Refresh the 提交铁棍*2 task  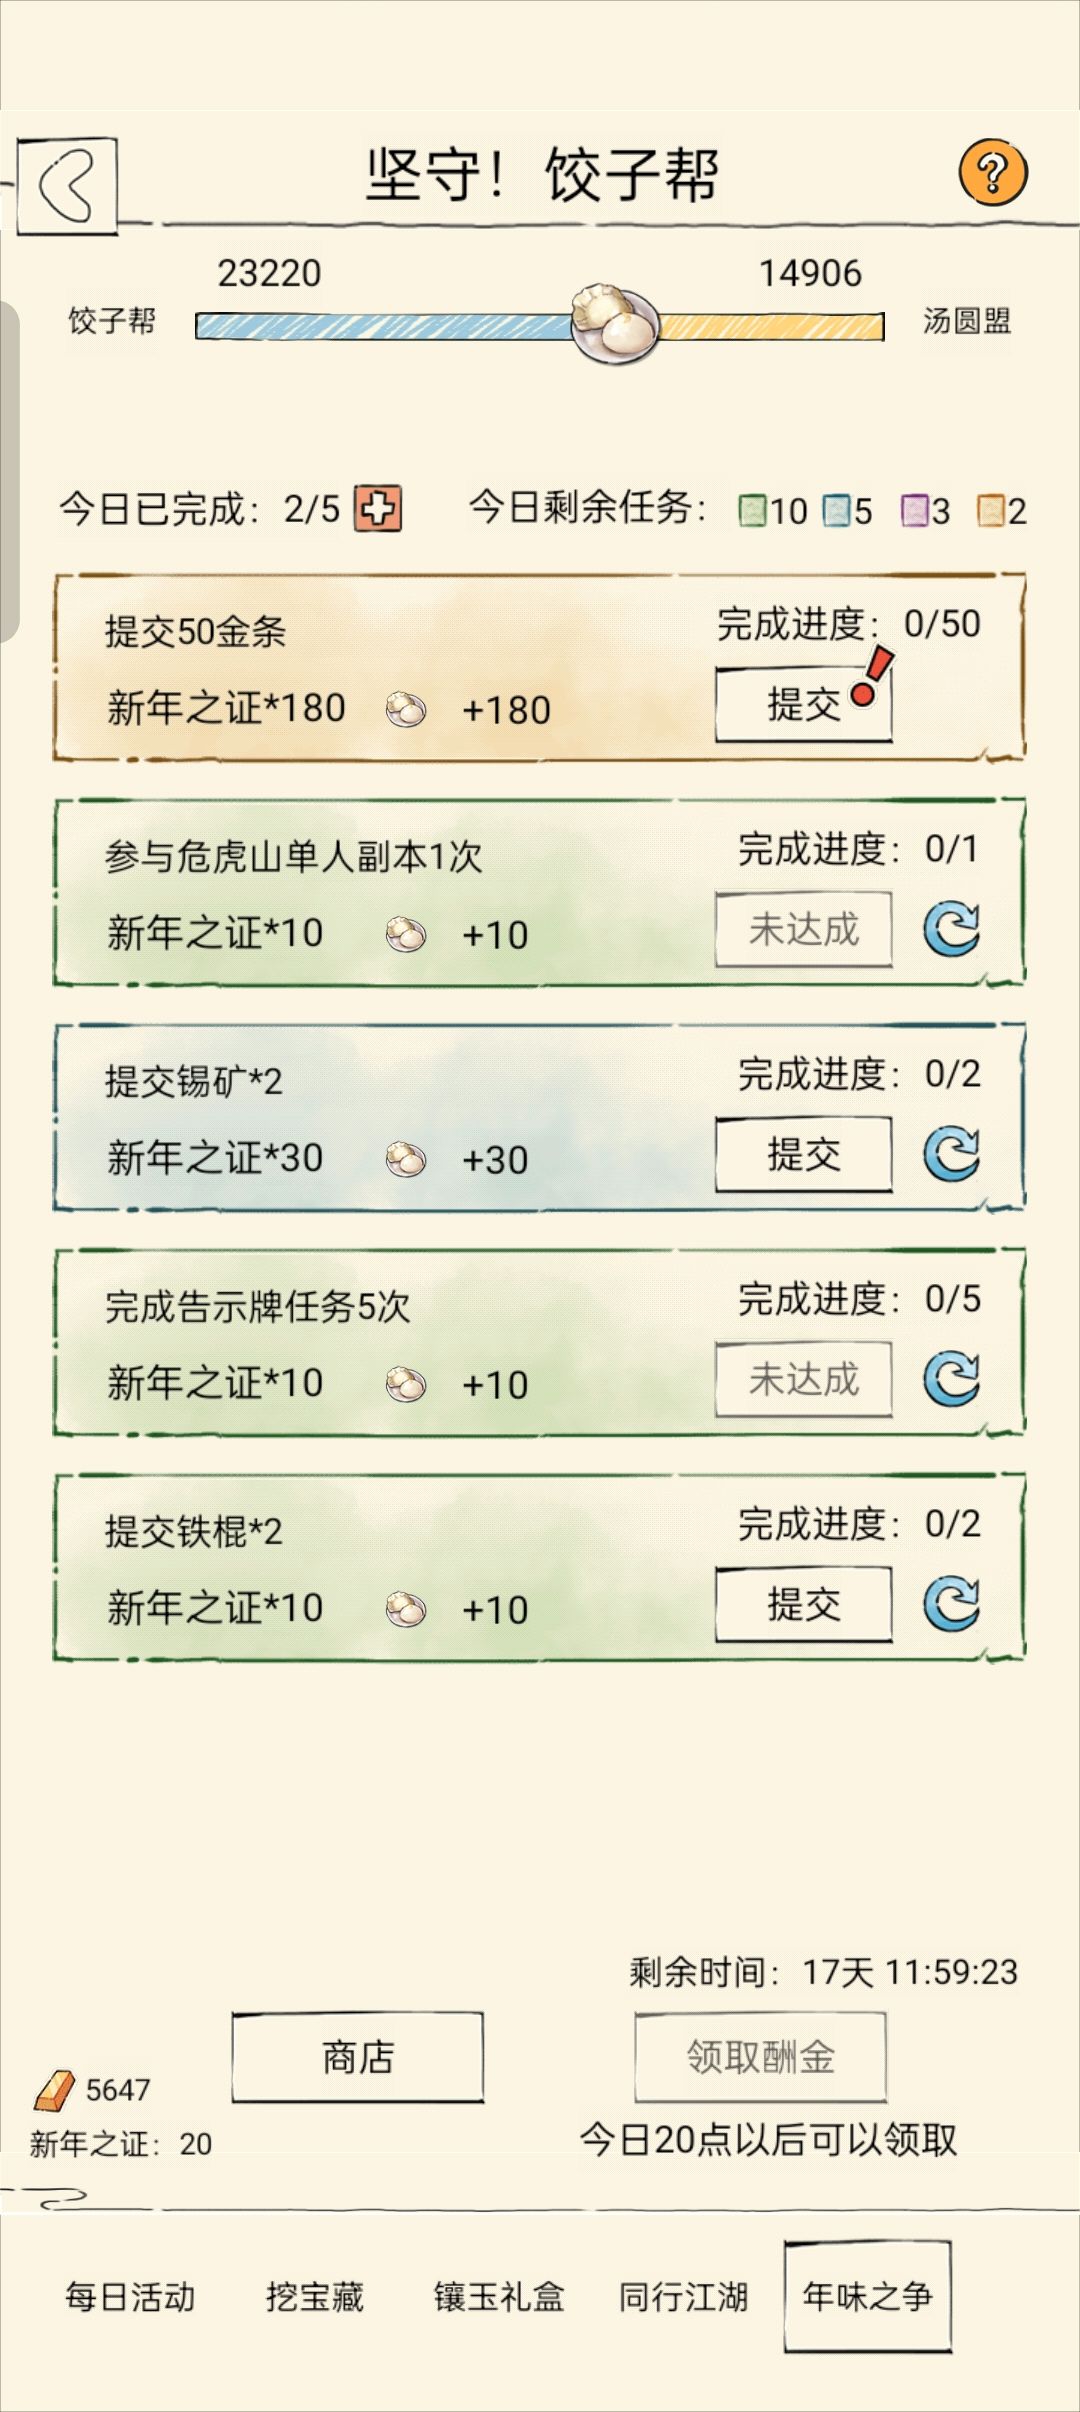[951, 1604]
